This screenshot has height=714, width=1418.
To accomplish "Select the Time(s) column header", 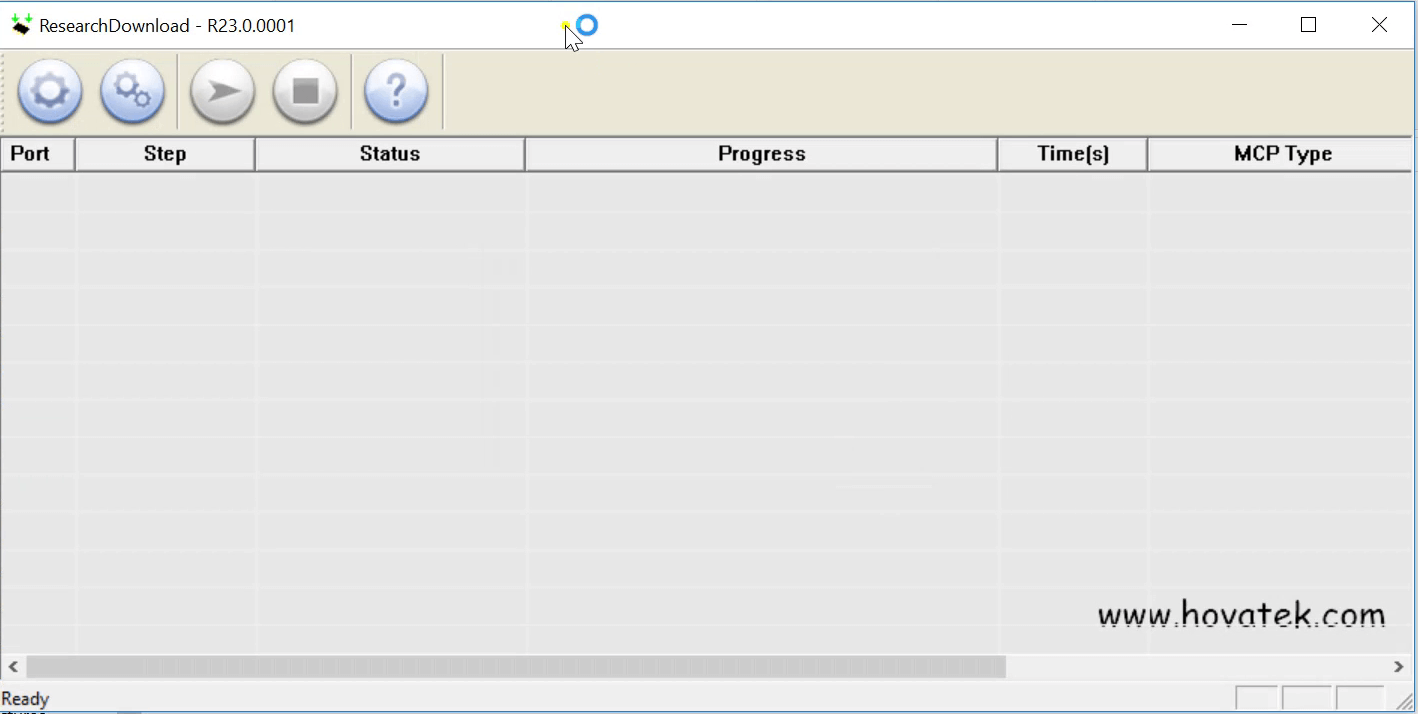I will pos(1071,153).
